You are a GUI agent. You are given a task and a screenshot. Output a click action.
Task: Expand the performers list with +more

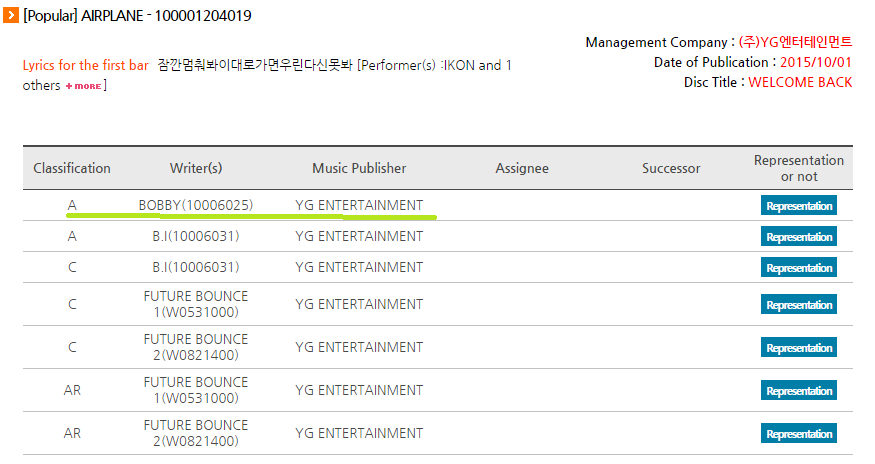pos(84,86)
